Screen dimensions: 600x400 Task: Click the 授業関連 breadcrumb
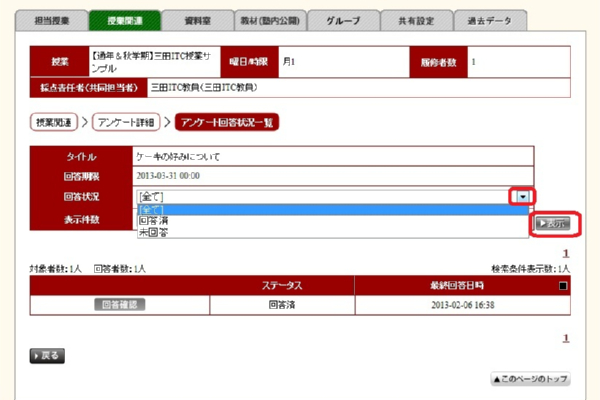coord(56,123)
